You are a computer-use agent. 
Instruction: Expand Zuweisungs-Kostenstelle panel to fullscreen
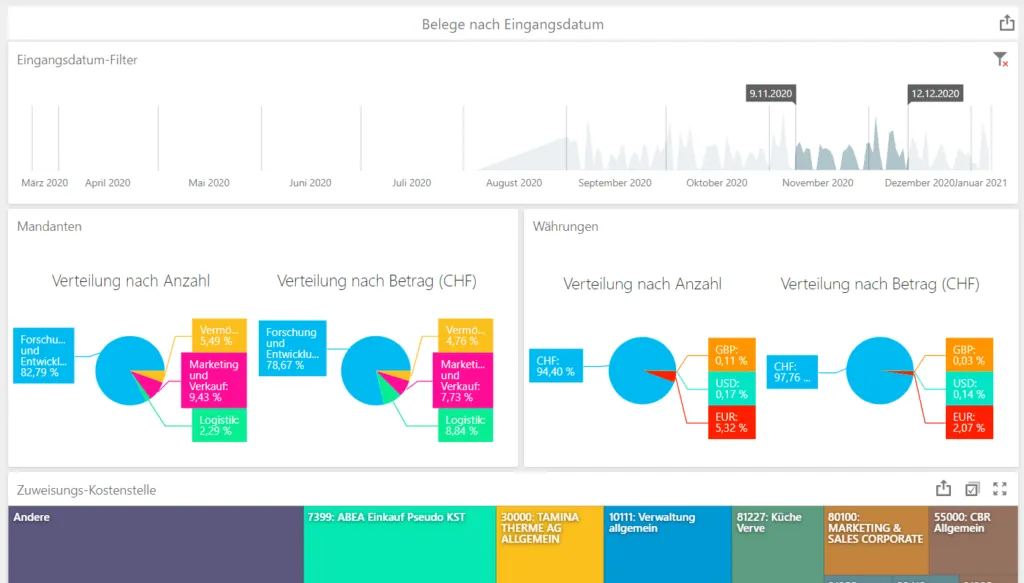999,488
